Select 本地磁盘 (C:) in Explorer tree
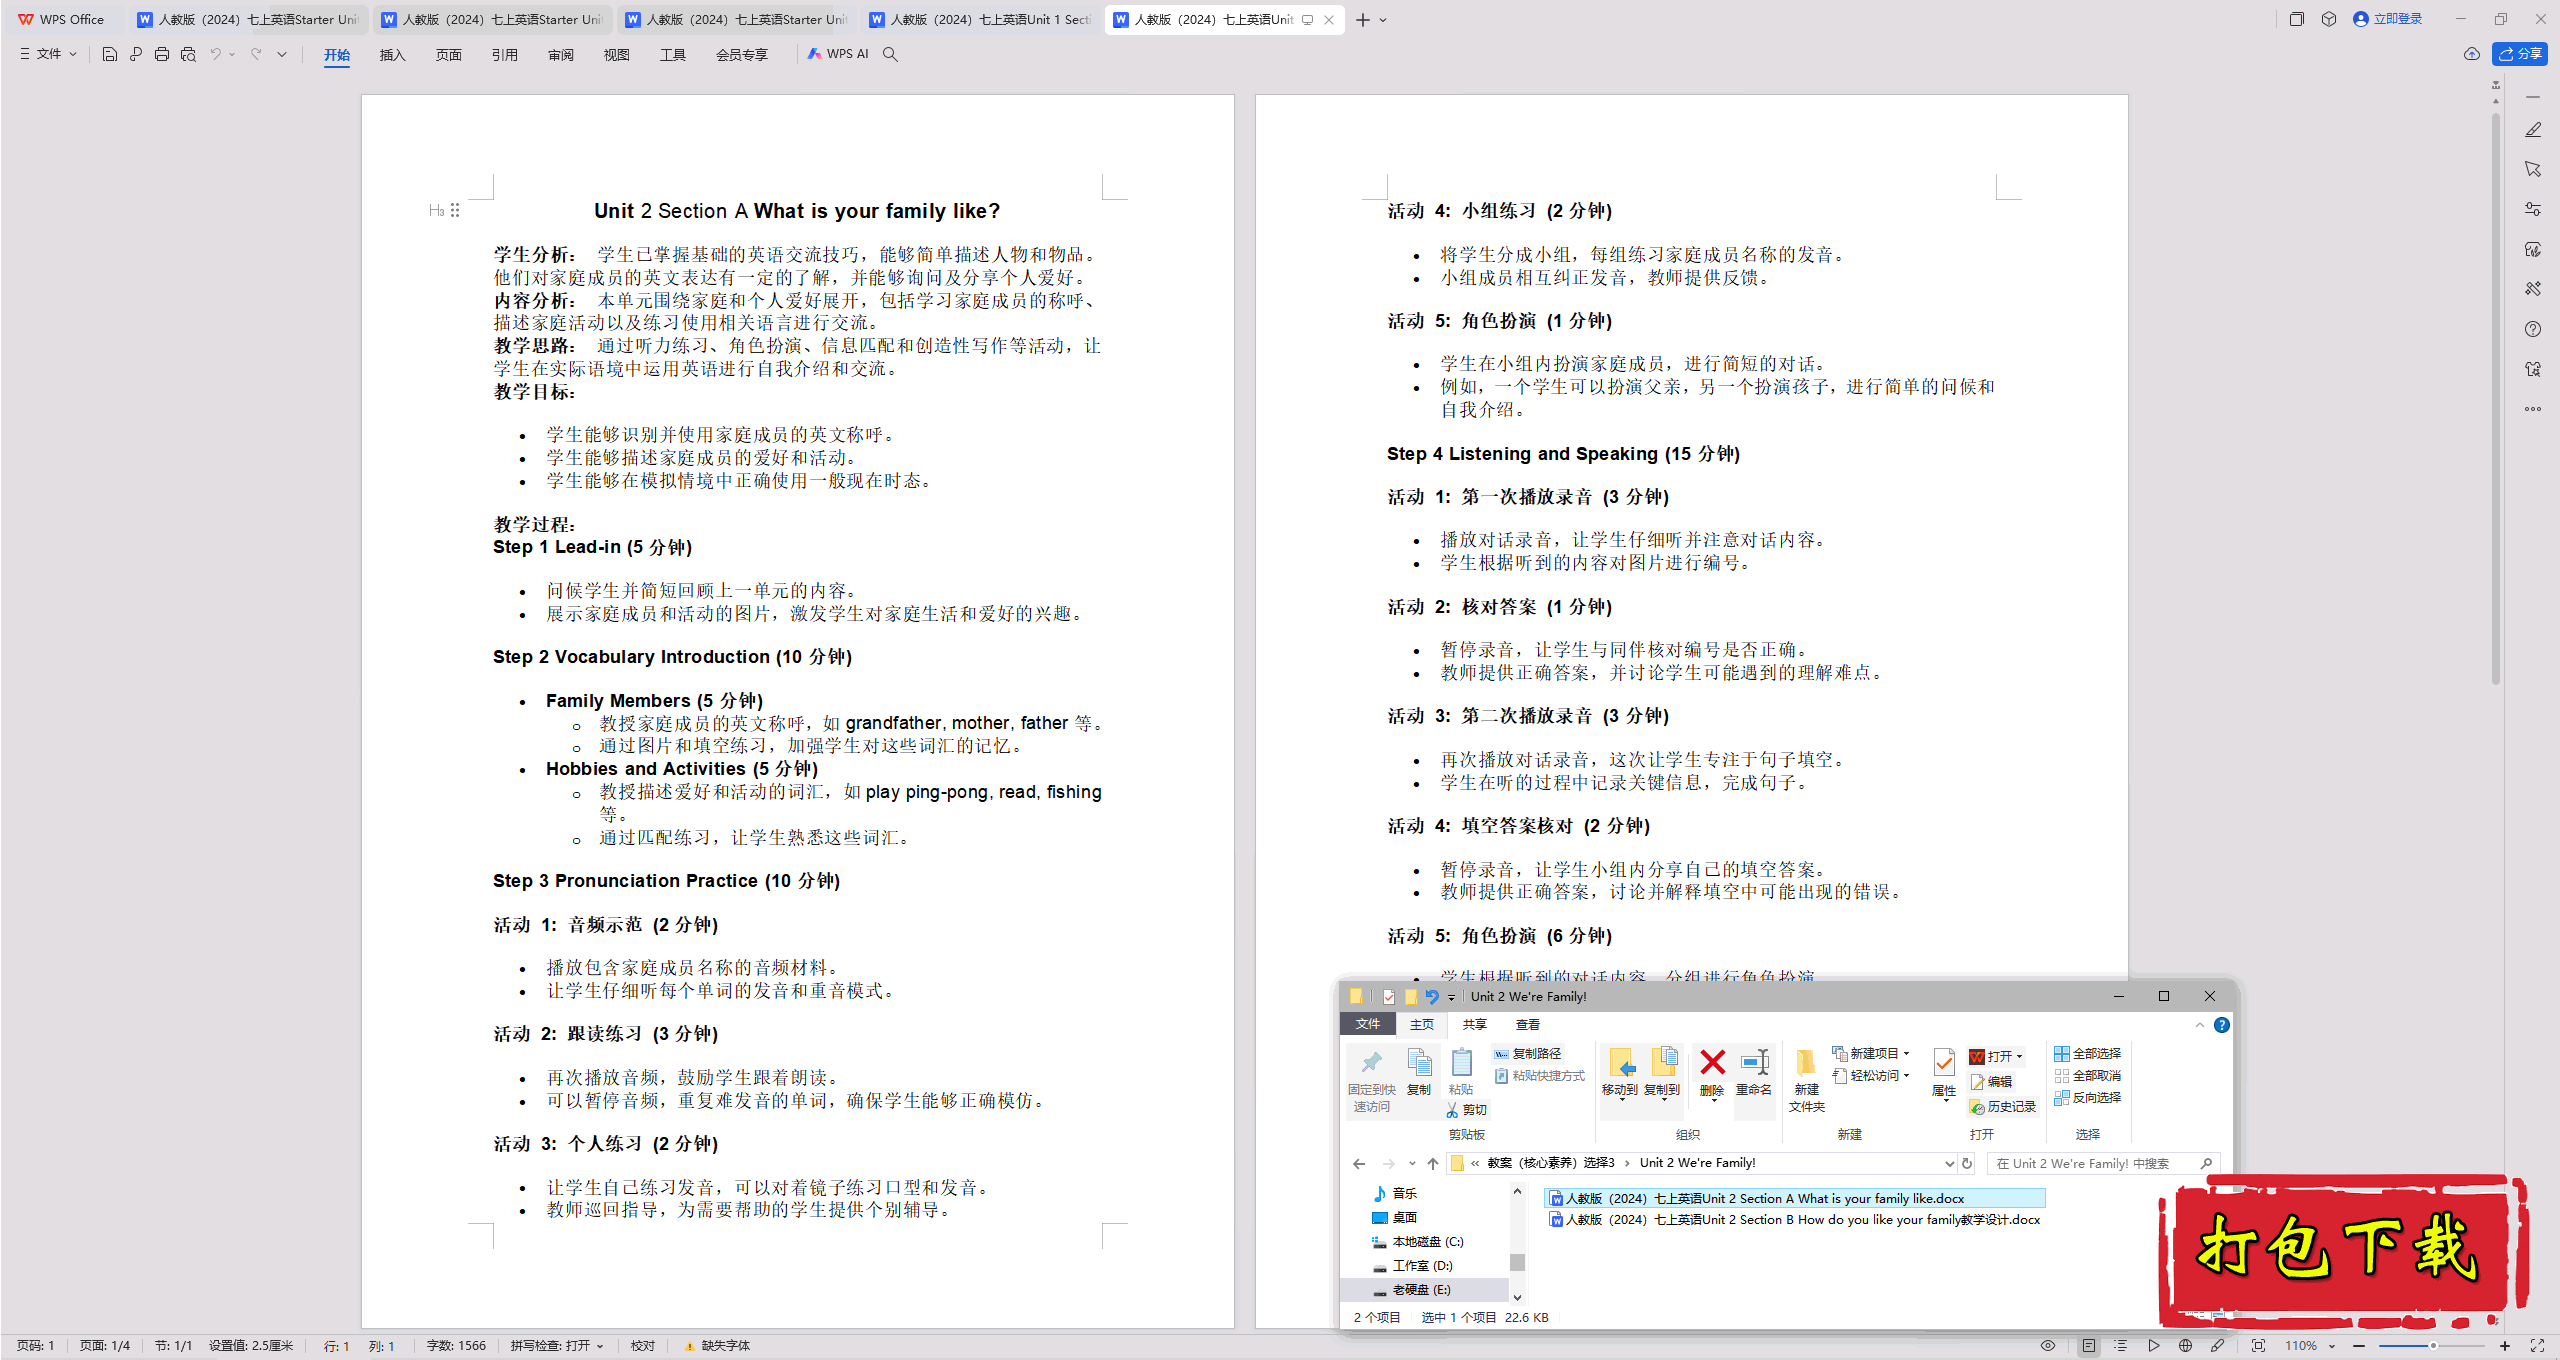The image size is (2560, 1360). [x=1418, y=1242]
